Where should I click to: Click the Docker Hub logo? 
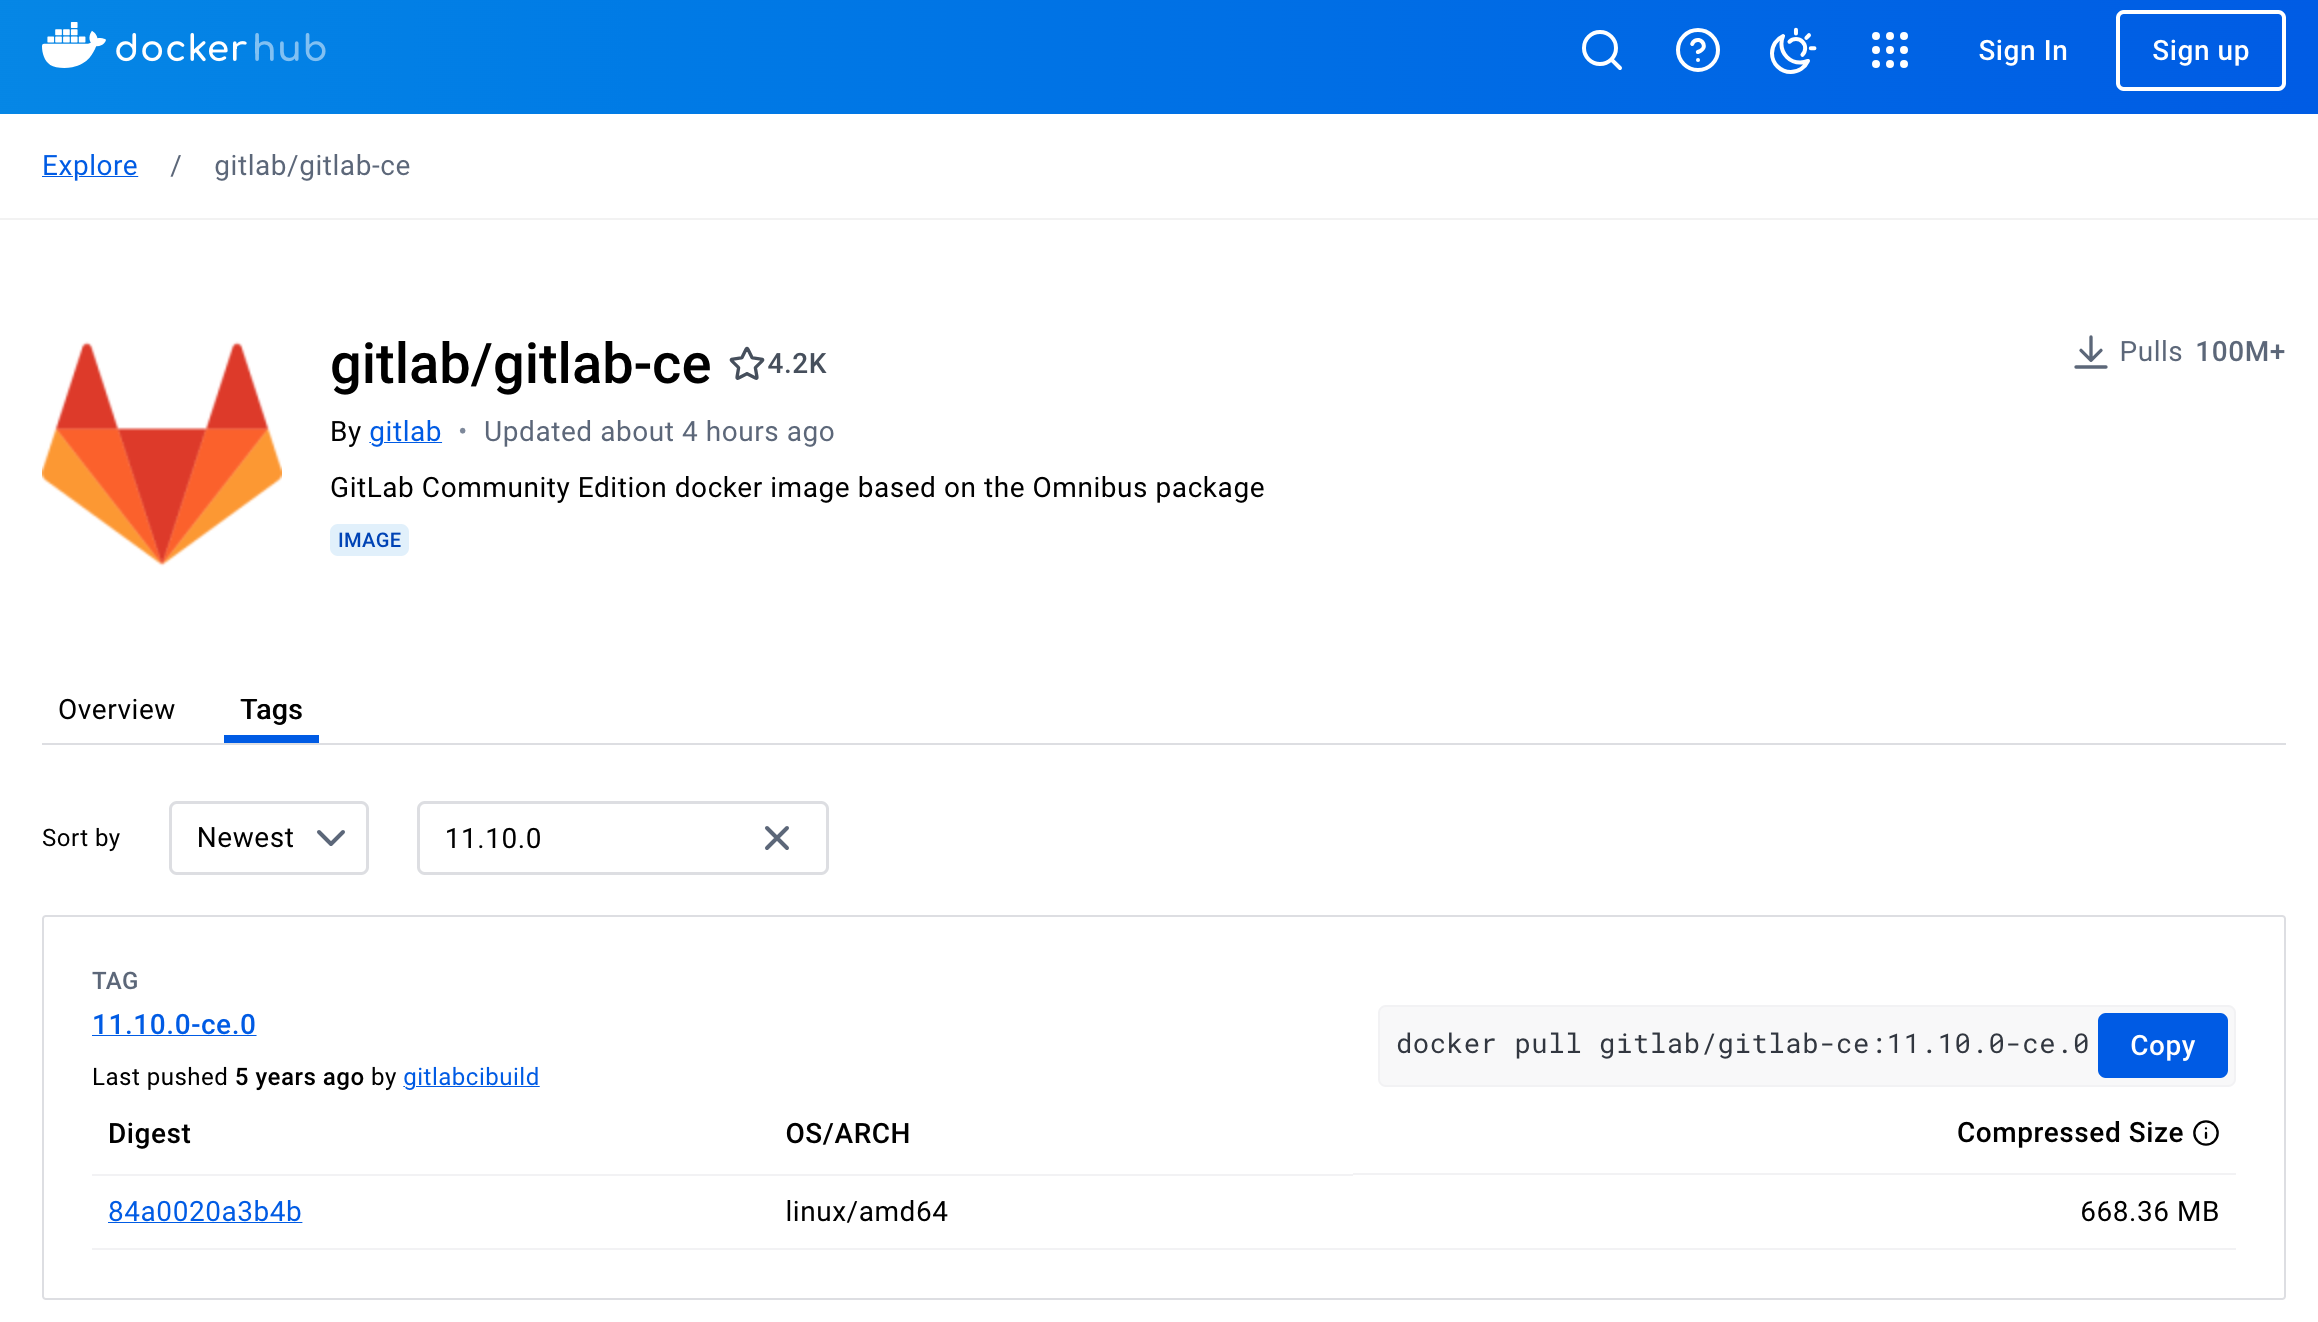184,48
